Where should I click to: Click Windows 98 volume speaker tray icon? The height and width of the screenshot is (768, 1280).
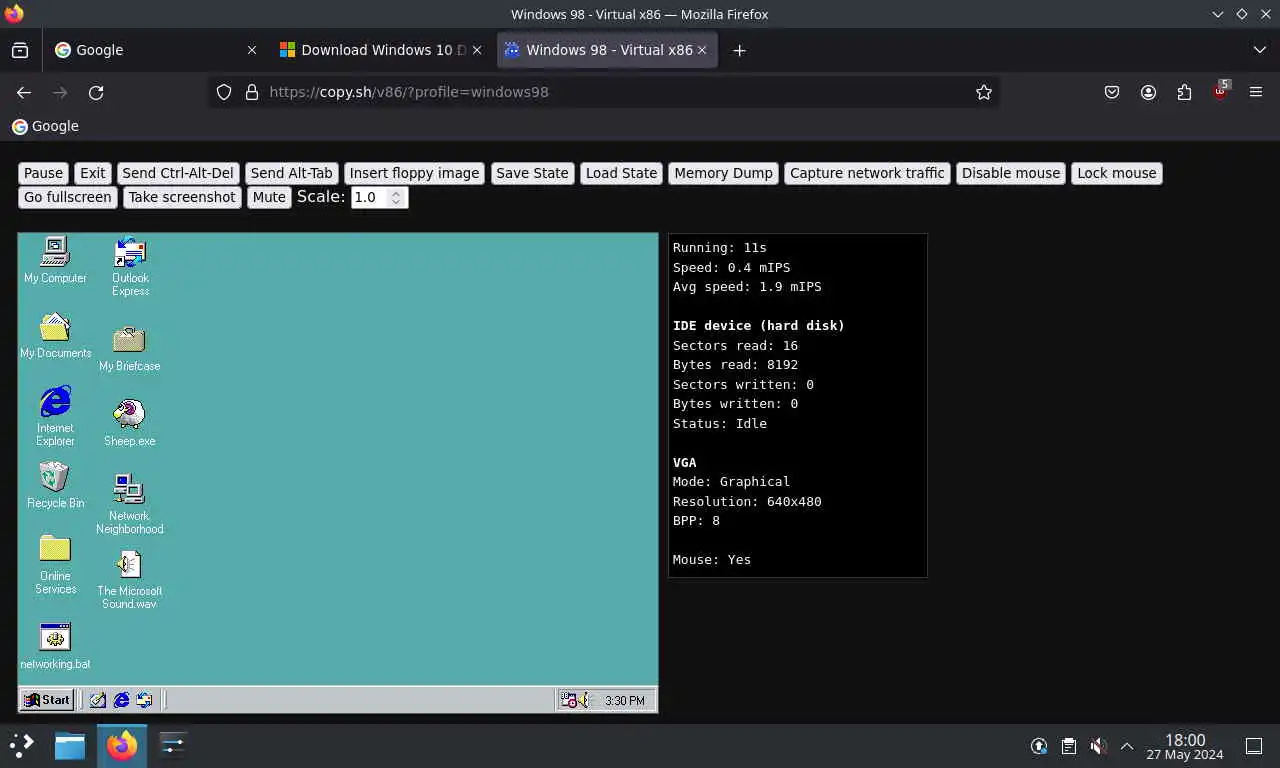(584, 700)
